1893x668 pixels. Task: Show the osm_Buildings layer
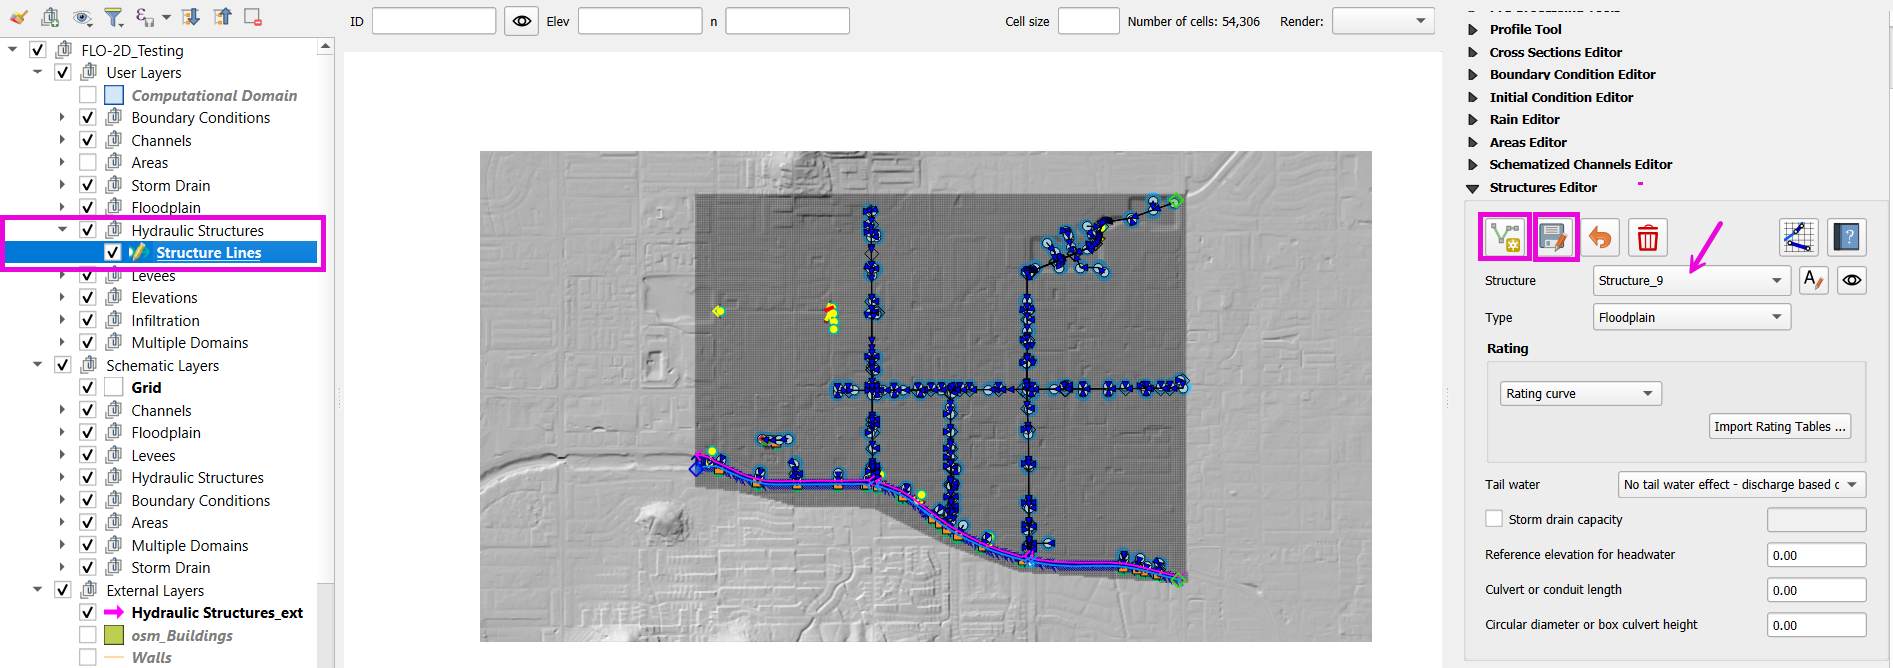[88, 635]
